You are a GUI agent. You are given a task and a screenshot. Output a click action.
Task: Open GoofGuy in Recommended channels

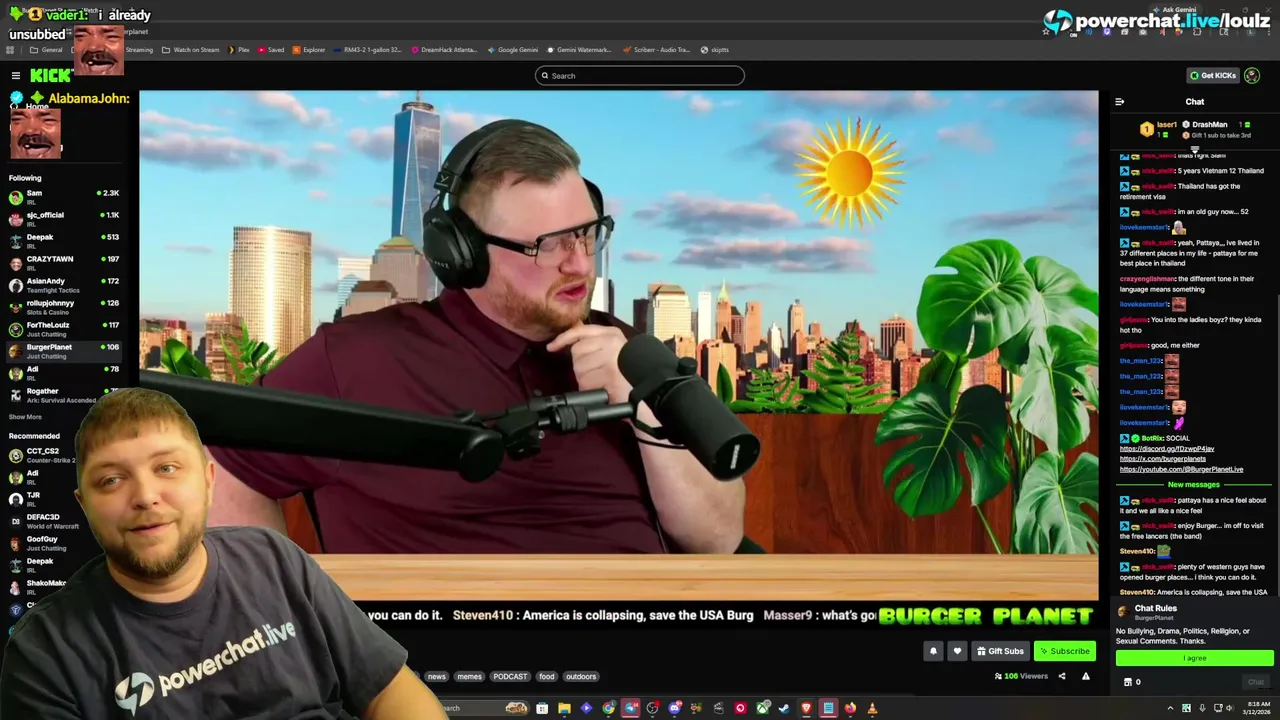point(40,543)
